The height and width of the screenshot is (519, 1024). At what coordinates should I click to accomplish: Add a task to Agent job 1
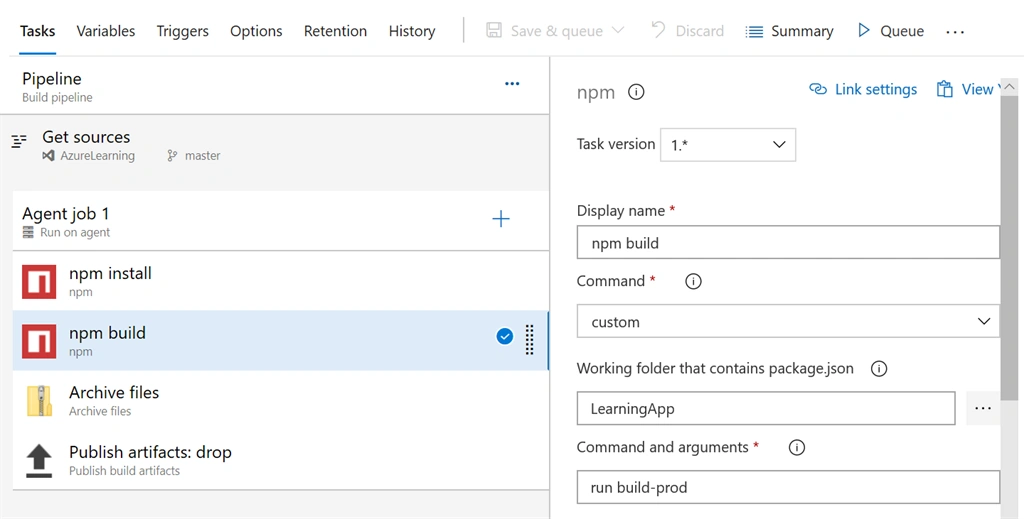pyautogui.click(x=501, y=219)
